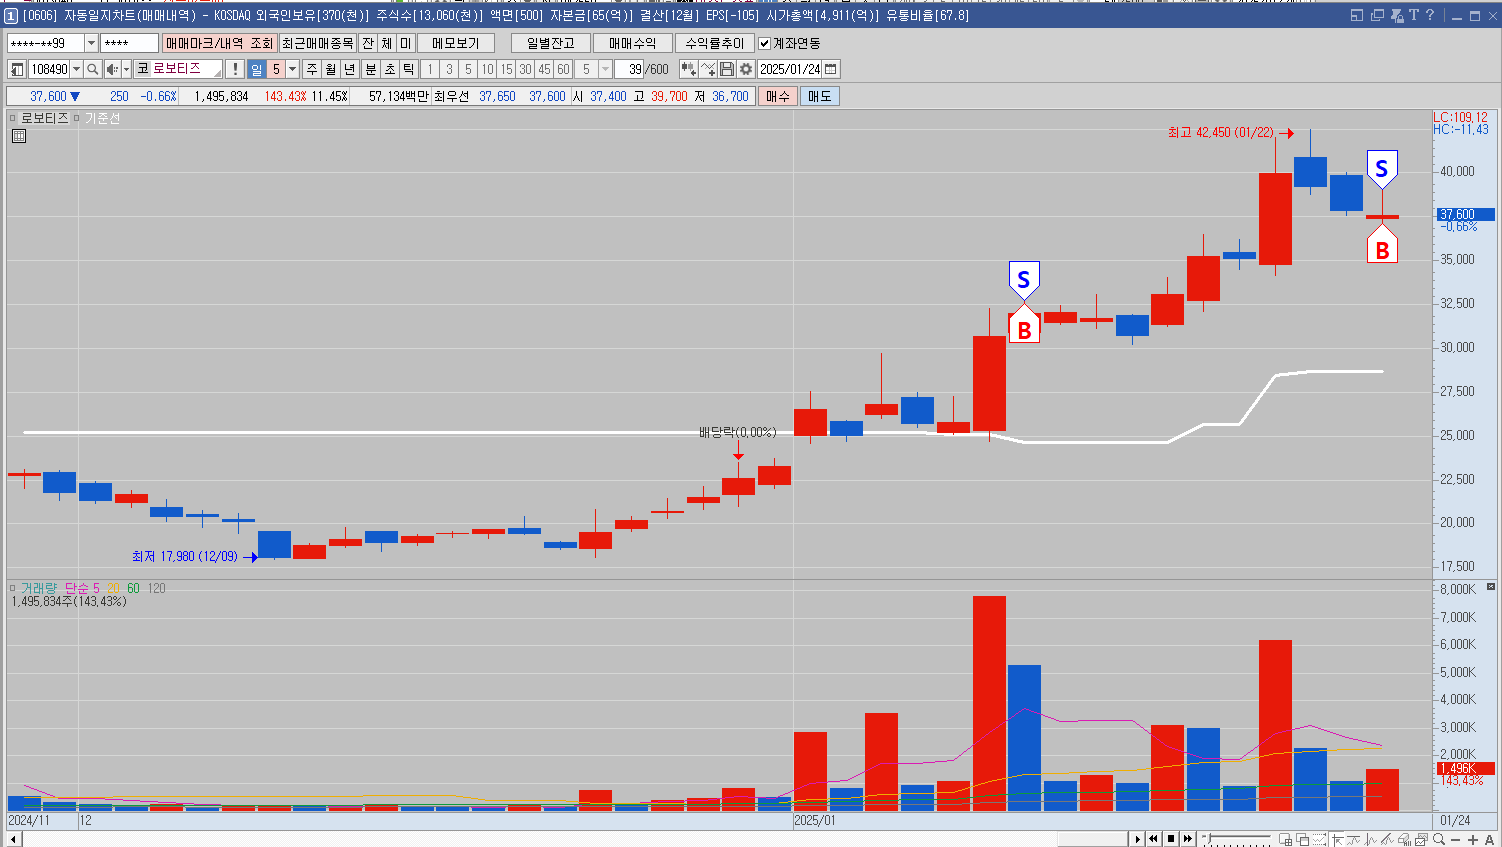Viewport: 1502px width, 847px height.
Task: Open the 수익률추이 tab
Action: [x=715, y=43]
